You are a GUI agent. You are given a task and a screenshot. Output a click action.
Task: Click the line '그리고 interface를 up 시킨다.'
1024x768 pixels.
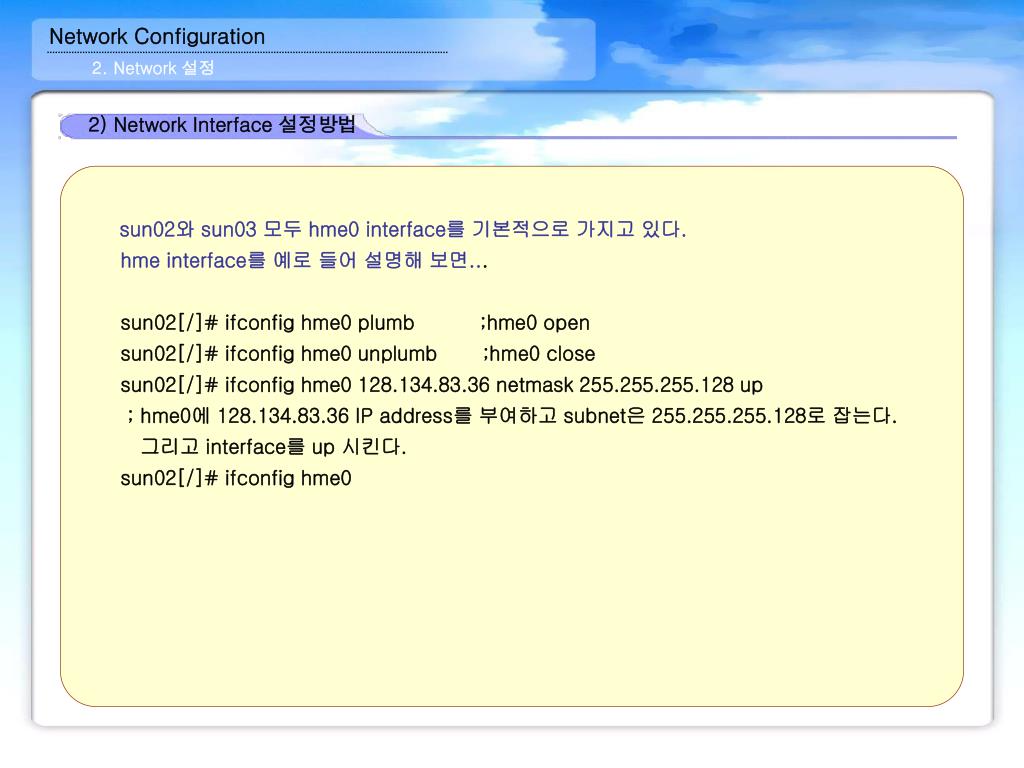click(273, 447)
